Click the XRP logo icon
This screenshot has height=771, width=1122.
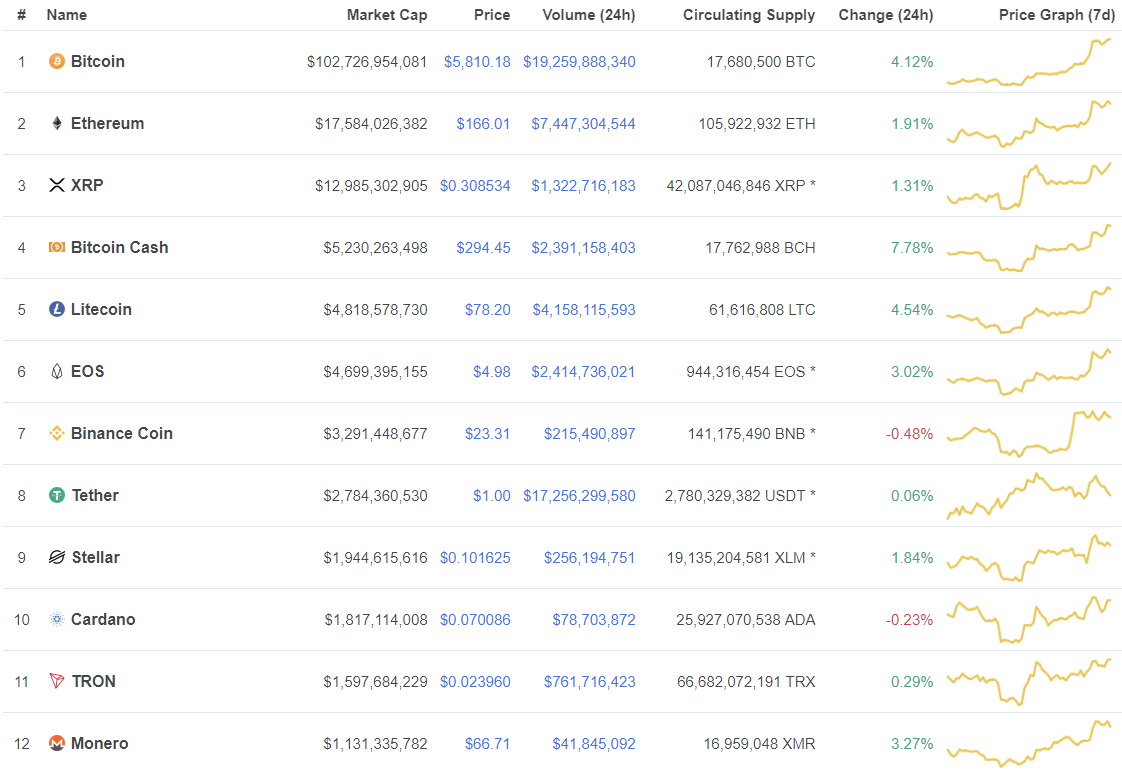[57, 185]
